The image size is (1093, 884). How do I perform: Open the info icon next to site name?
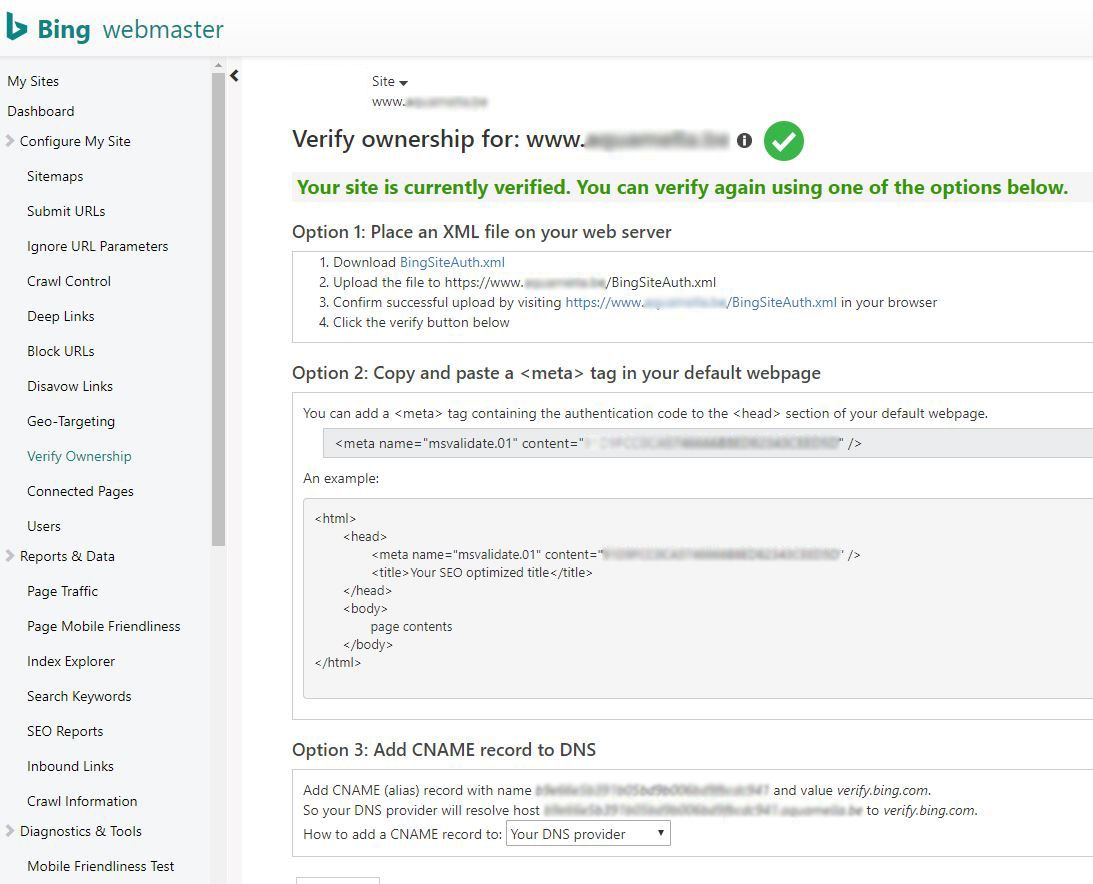click(x=744, y=141)
